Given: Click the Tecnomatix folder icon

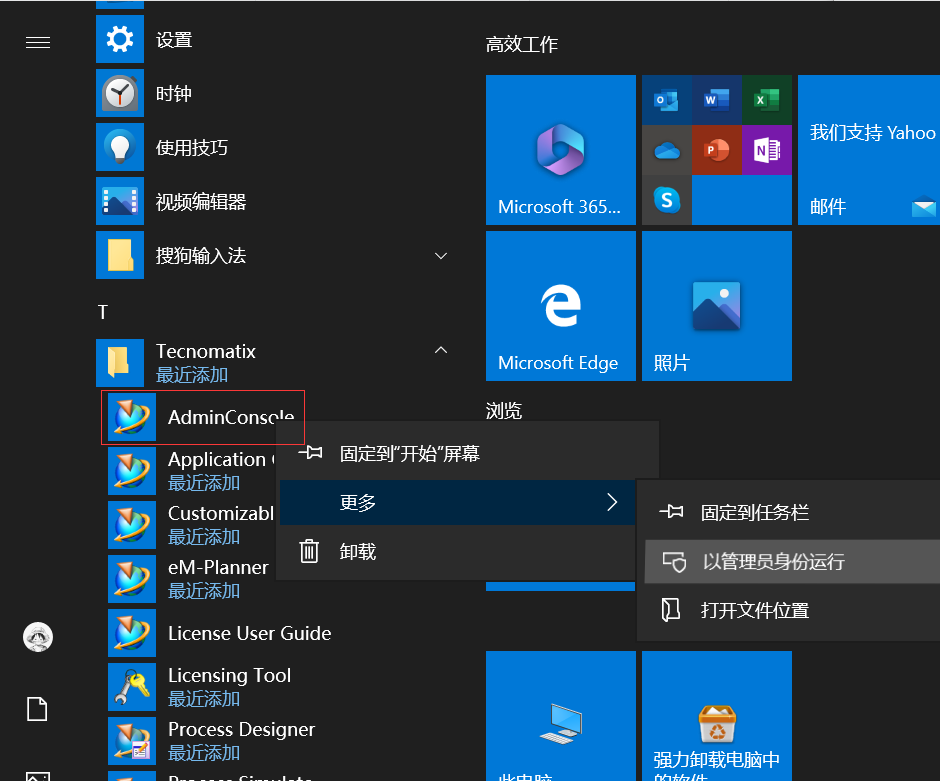Looking at the screenshot, I should 120,363.
